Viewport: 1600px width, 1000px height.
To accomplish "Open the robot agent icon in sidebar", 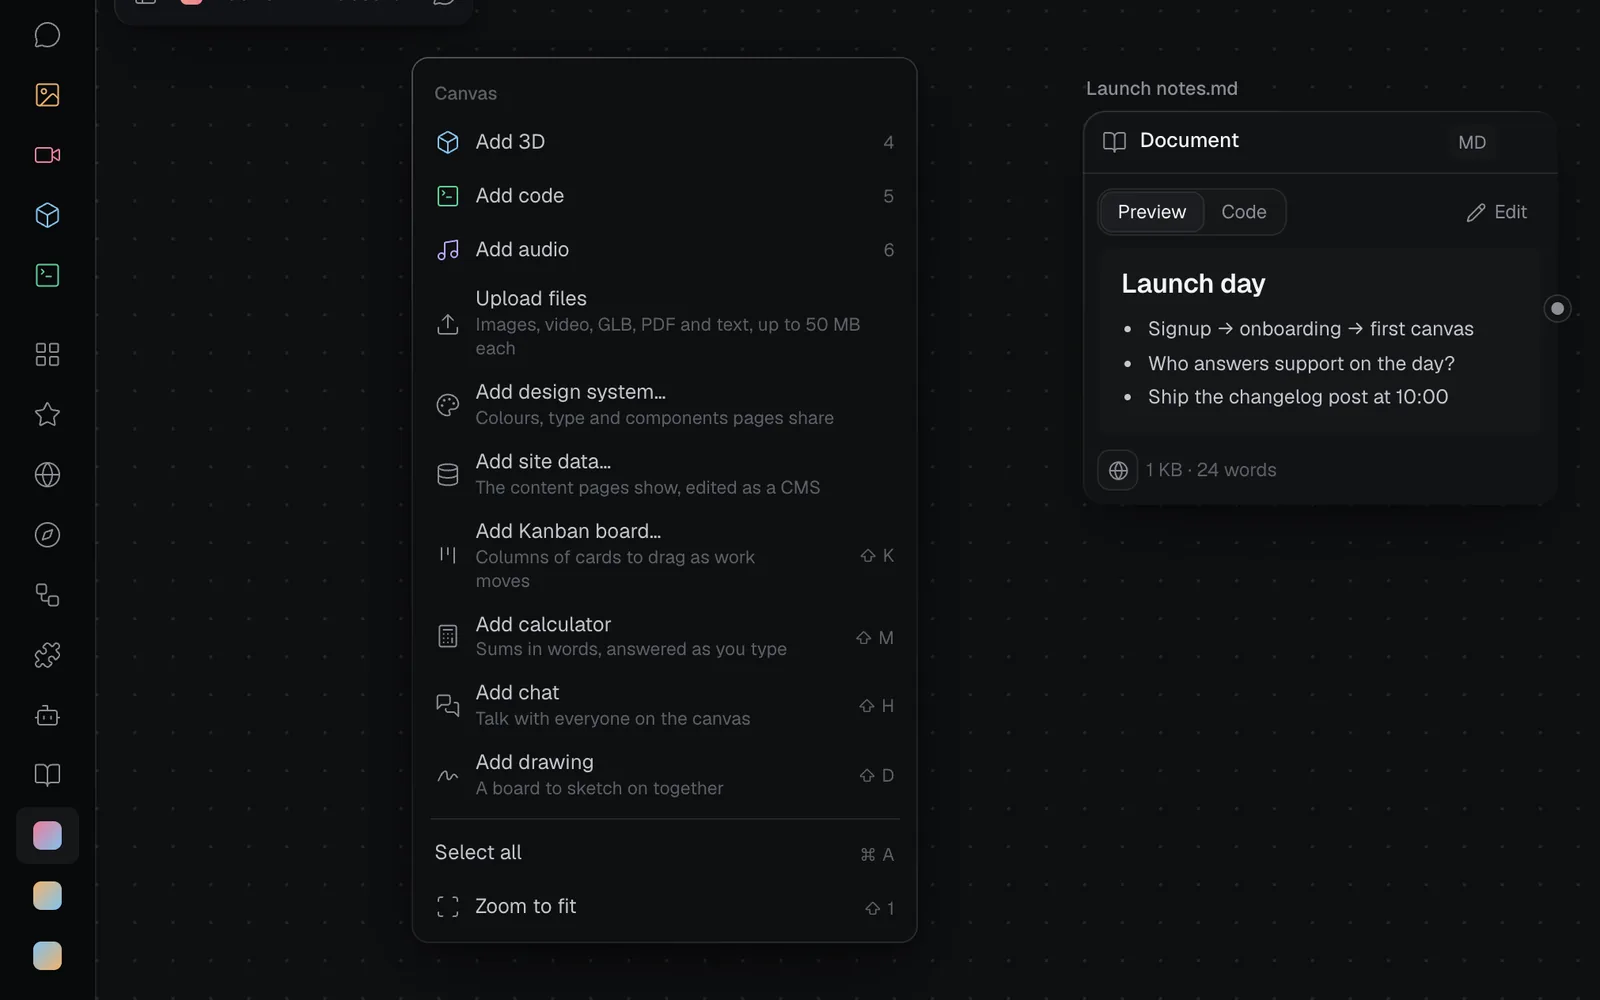I will coord(47,715).
